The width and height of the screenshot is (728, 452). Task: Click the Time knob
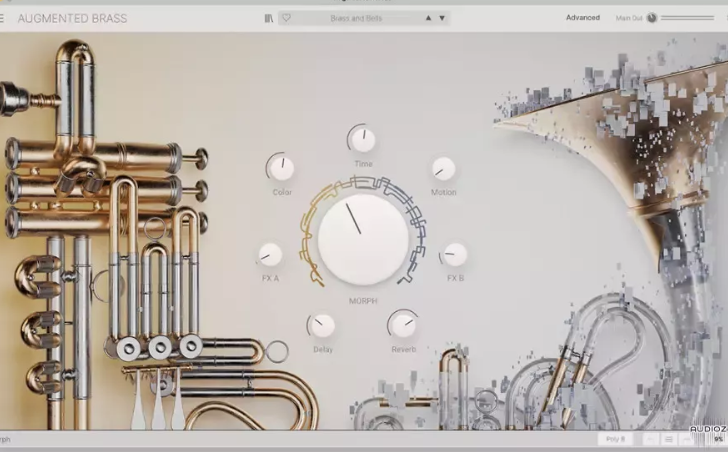363,140
